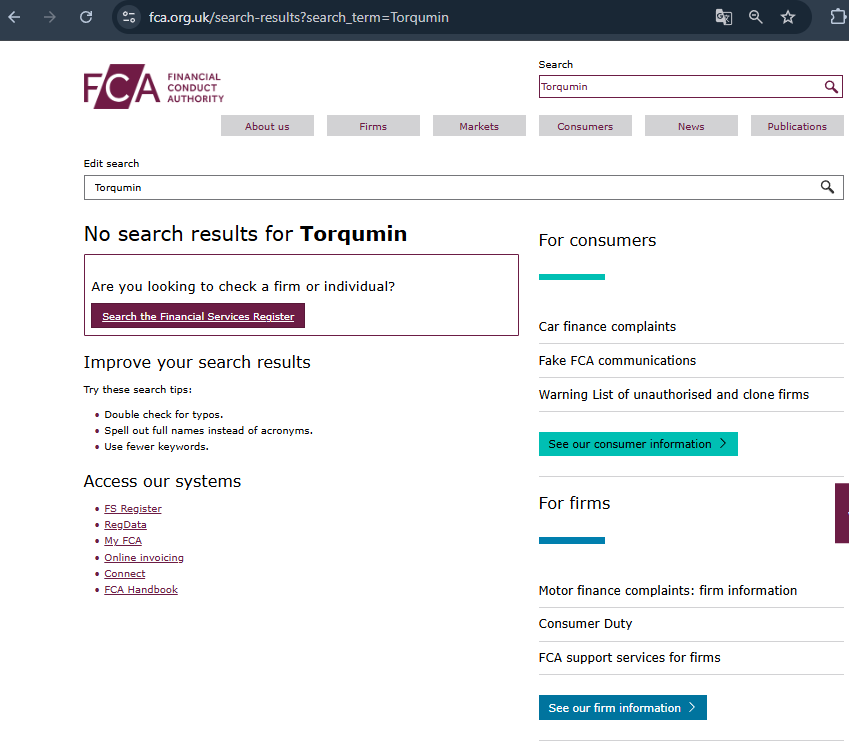Screen dimensions: 849x744
Task: Click the 'Double check for typos.' tip
Action: click(164, 414)
